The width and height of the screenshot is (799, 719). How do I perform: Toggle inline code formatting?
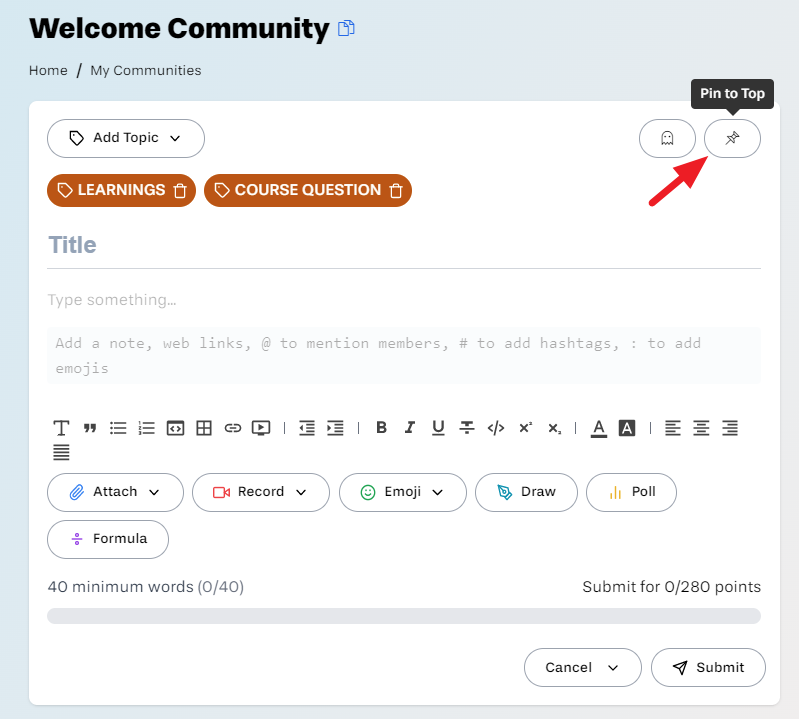pyautogui.click(x=496, y=428)
